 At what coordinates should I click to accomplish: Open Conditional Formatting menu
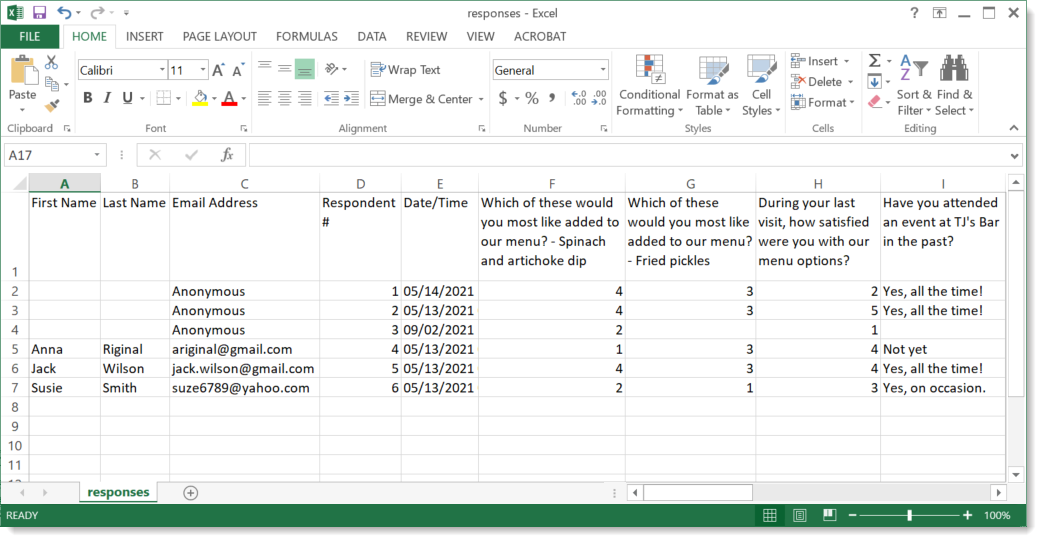649,86
